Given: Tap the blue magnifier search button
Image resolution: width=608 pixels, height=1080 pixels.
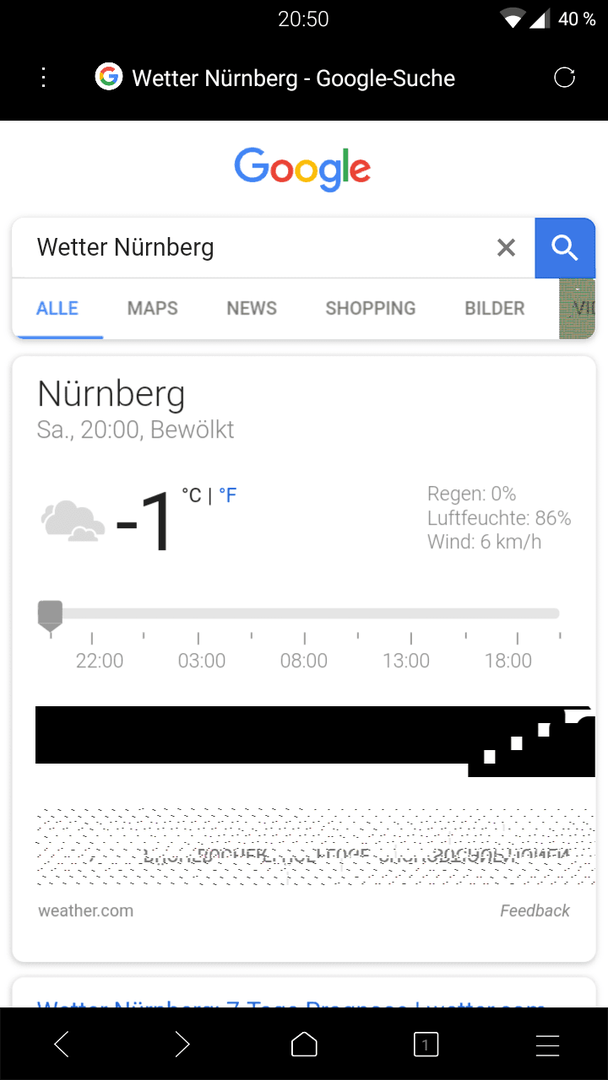Looking at the screenshot, I should [x=565, y=248].
